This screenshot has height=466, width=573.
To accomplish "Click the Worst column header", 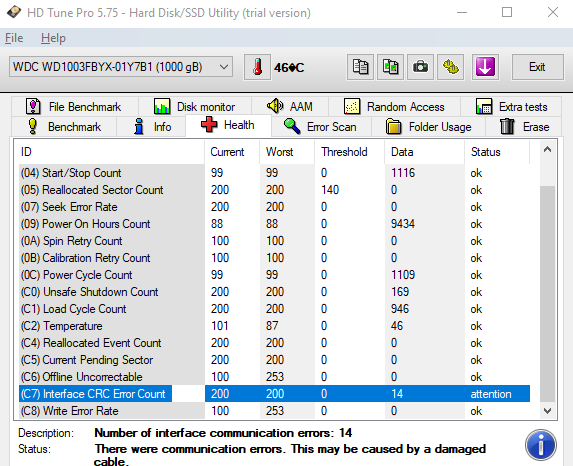I will pyautogui.click(x=287, y=152).
